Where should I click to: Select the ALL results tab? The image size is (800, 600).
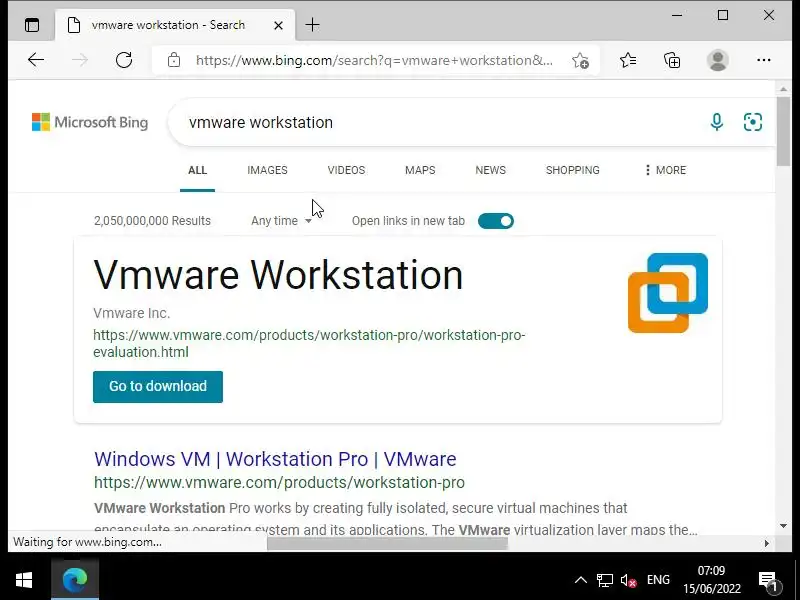[197, 170]
